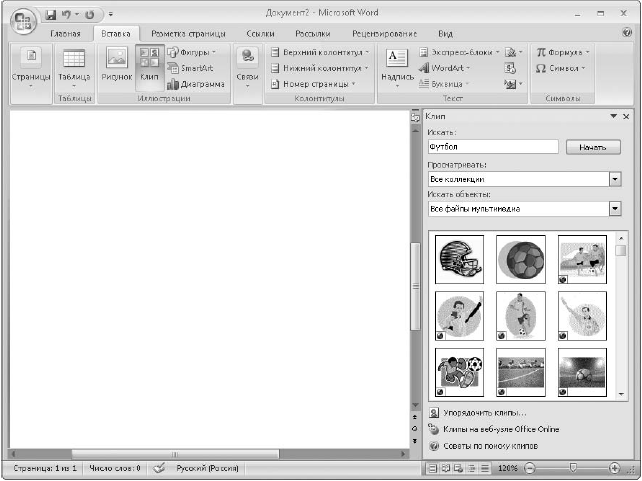Click the Office round button
Viewport: 642px width, 481px height.
[x=23, y=21]
